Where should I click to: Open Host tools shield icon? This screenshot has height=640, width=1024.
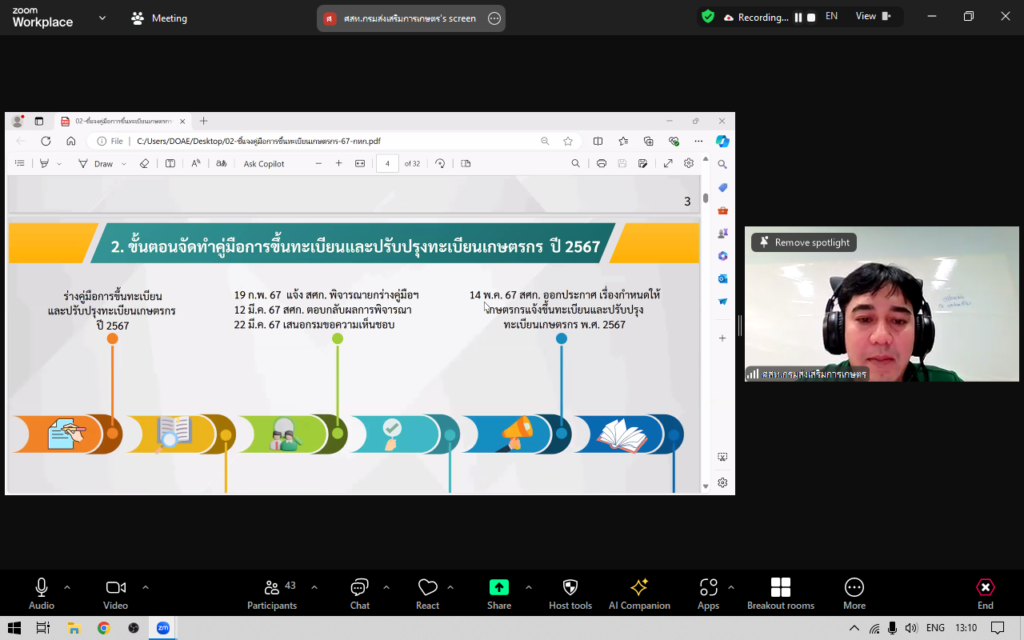click(x=571, y=593)
